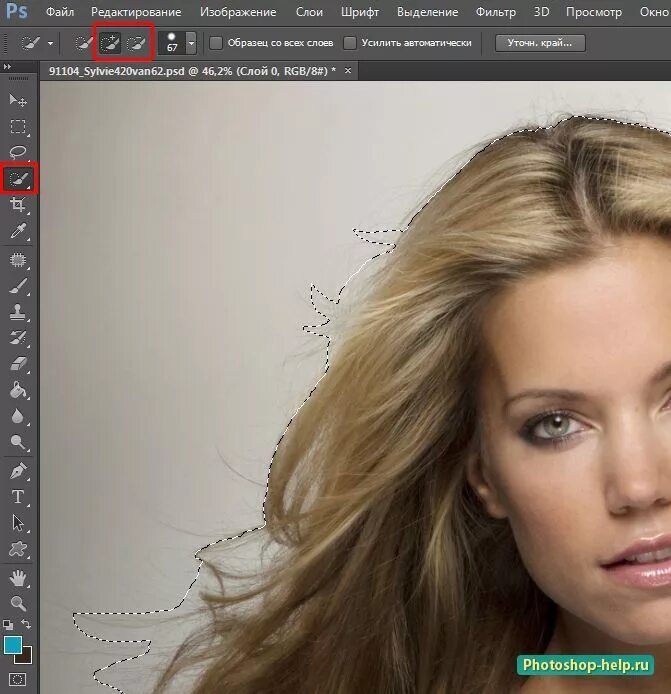Viewport: 671px width, 694px height.
Task: Enable 'Образец со всех слоев' checkbox
Action: 216,43
